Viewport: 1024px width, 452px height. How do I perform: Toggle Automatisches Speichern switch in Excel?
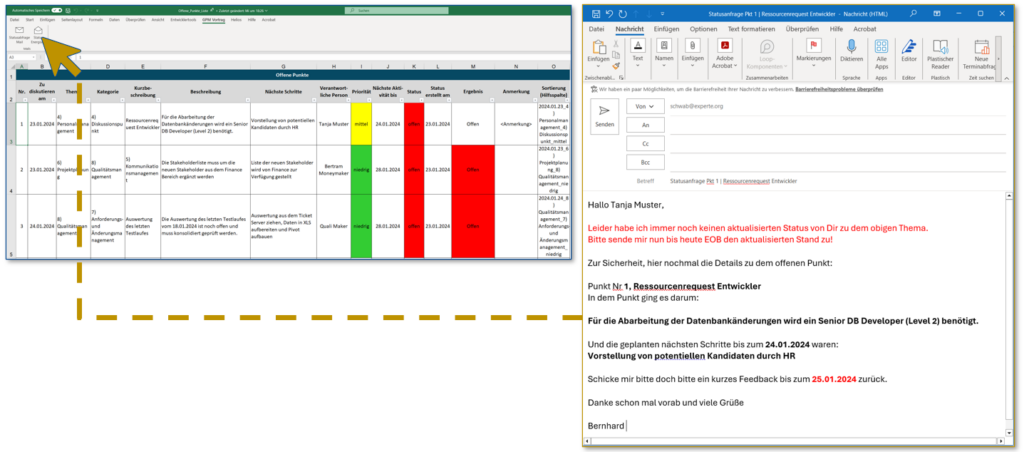coord(57,10)
